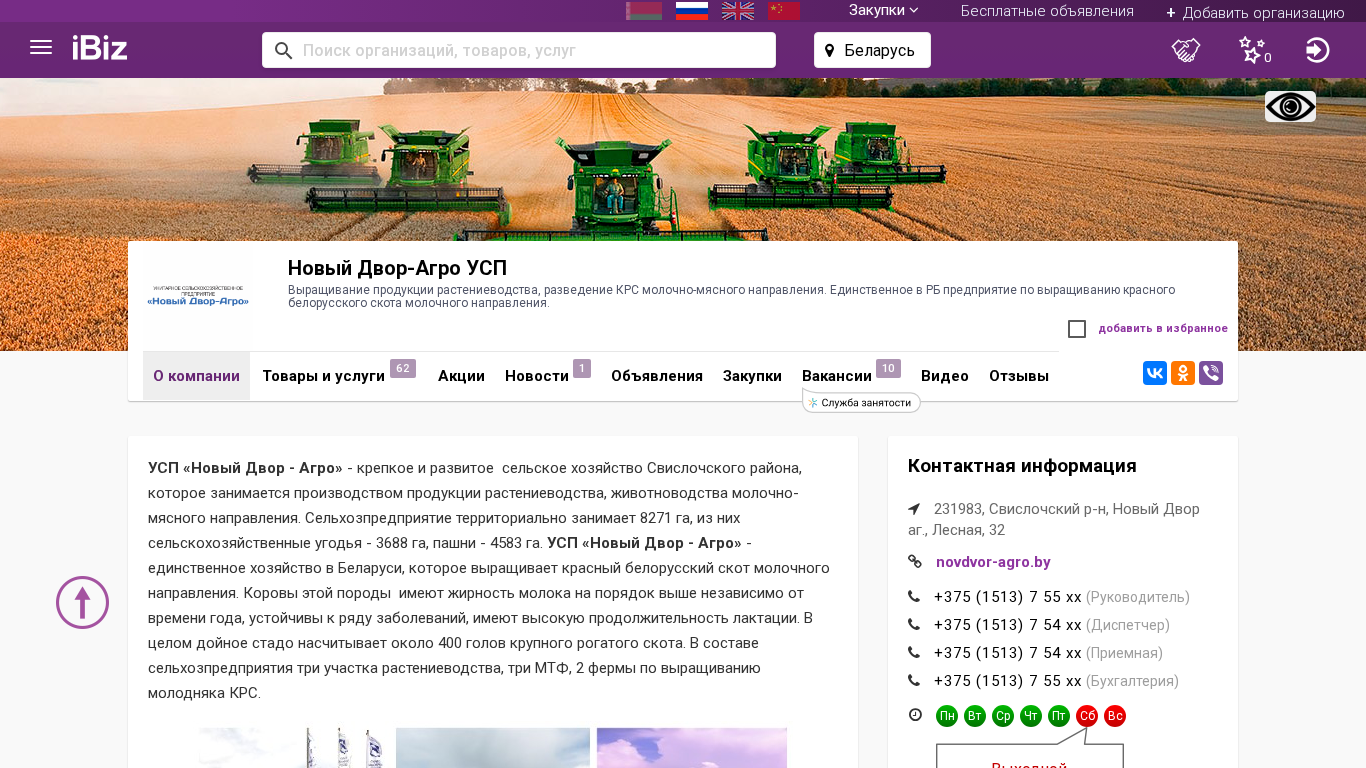Click the scroll-to-top arrow
The height and width of the screenshot is (768, 1366).
[82, 602]
